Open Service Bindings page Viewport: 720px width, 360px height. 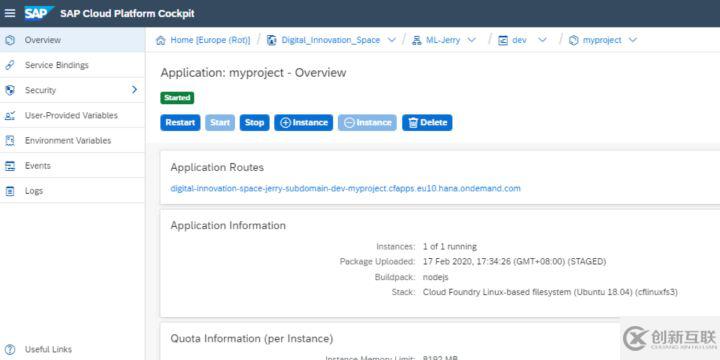pos(73,65)
